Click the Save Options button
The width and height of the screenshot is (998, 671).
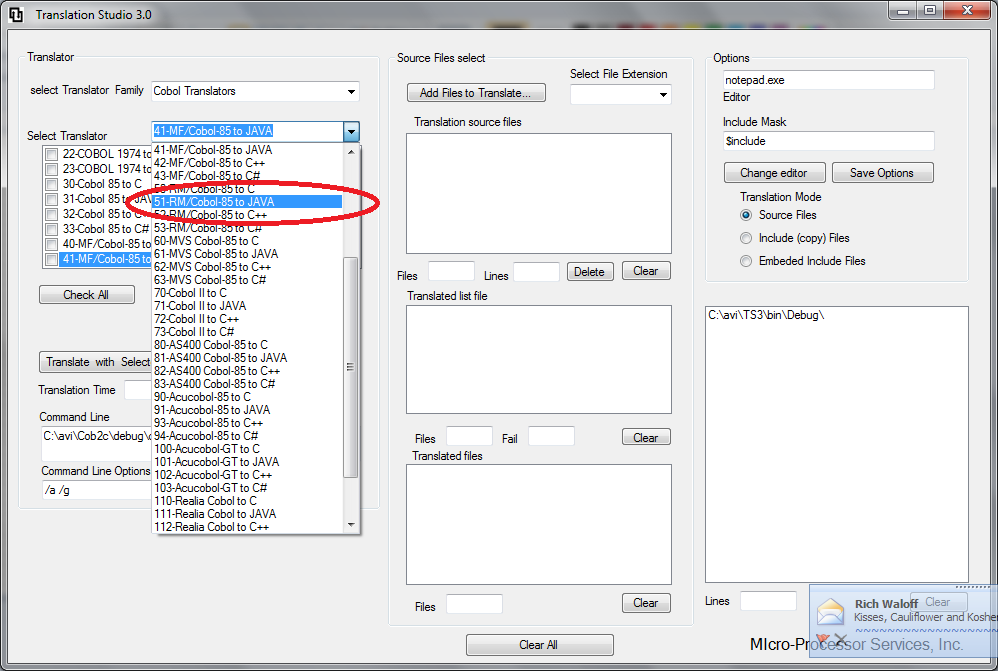tap(882, 173)
